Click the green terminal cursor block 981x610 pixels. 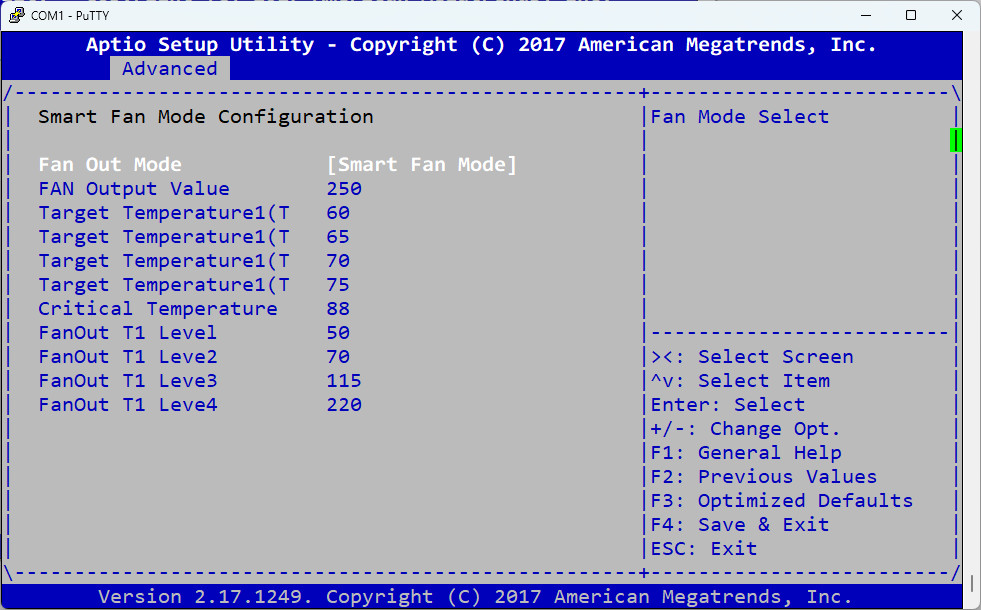pyautogui.click(x=955, y=140)
